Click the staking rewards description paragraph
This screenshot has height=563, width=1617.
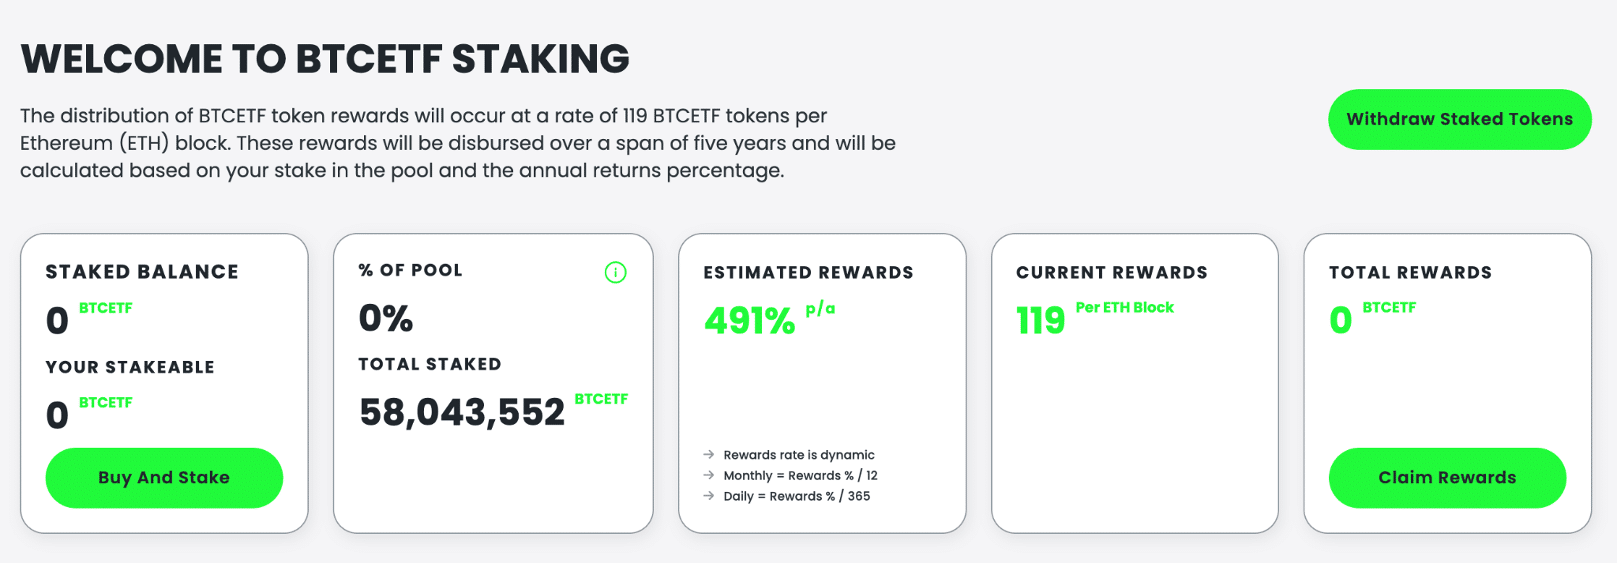pyautogui.click(x=458, y=143)
